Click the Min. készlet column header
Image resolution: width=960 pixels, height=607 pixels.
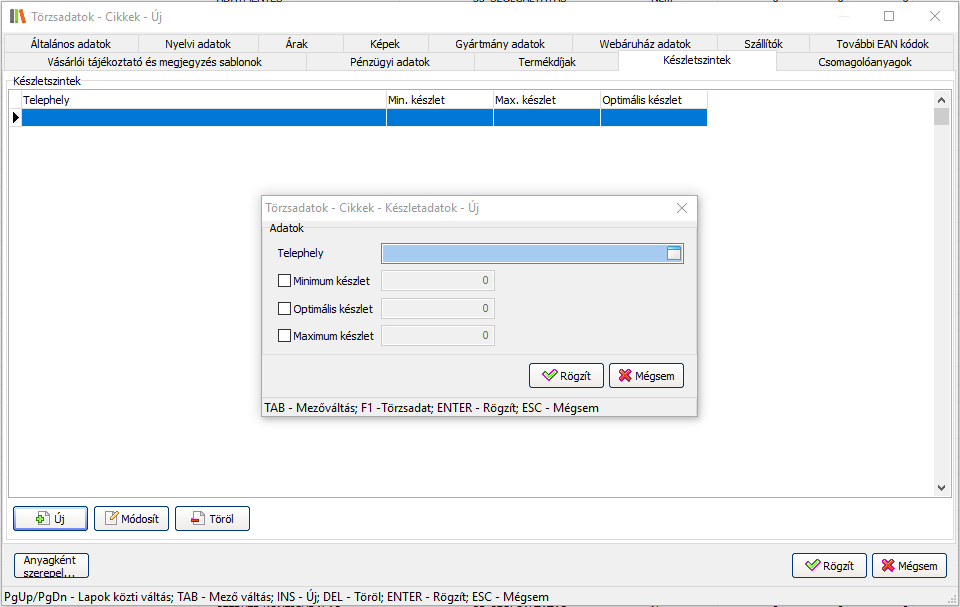point(439,100)
